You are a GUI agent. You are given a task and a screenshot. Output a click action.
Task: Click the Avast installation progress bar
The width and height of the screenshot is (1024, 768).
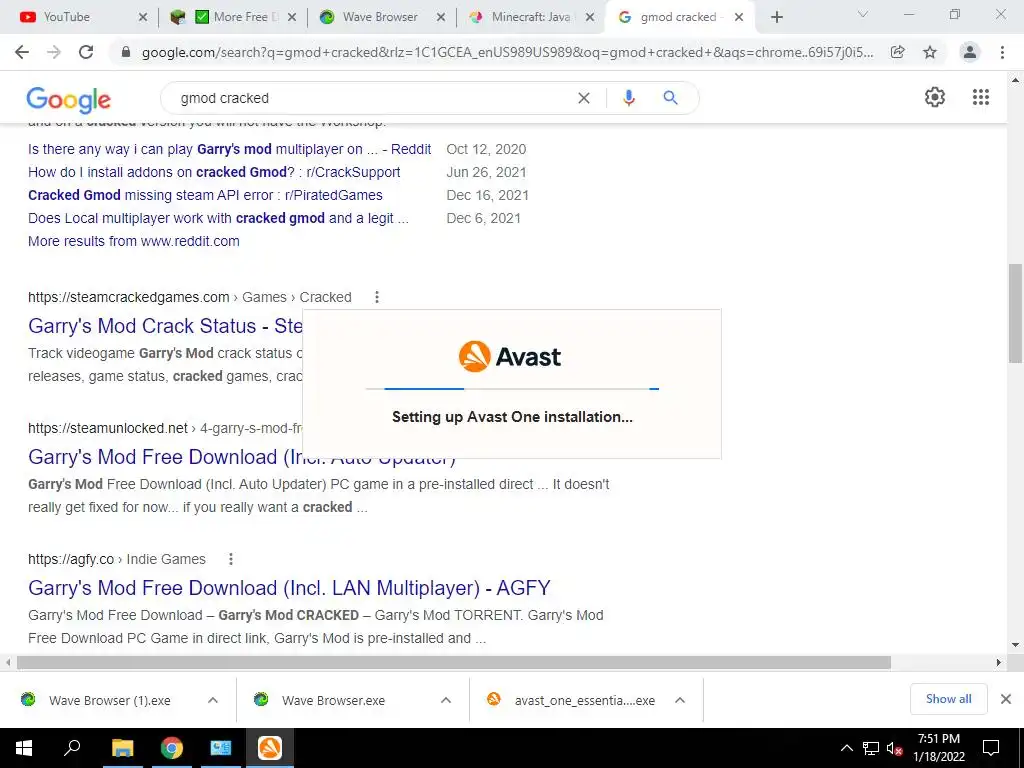pyautogui.click(x=512, y=389)
